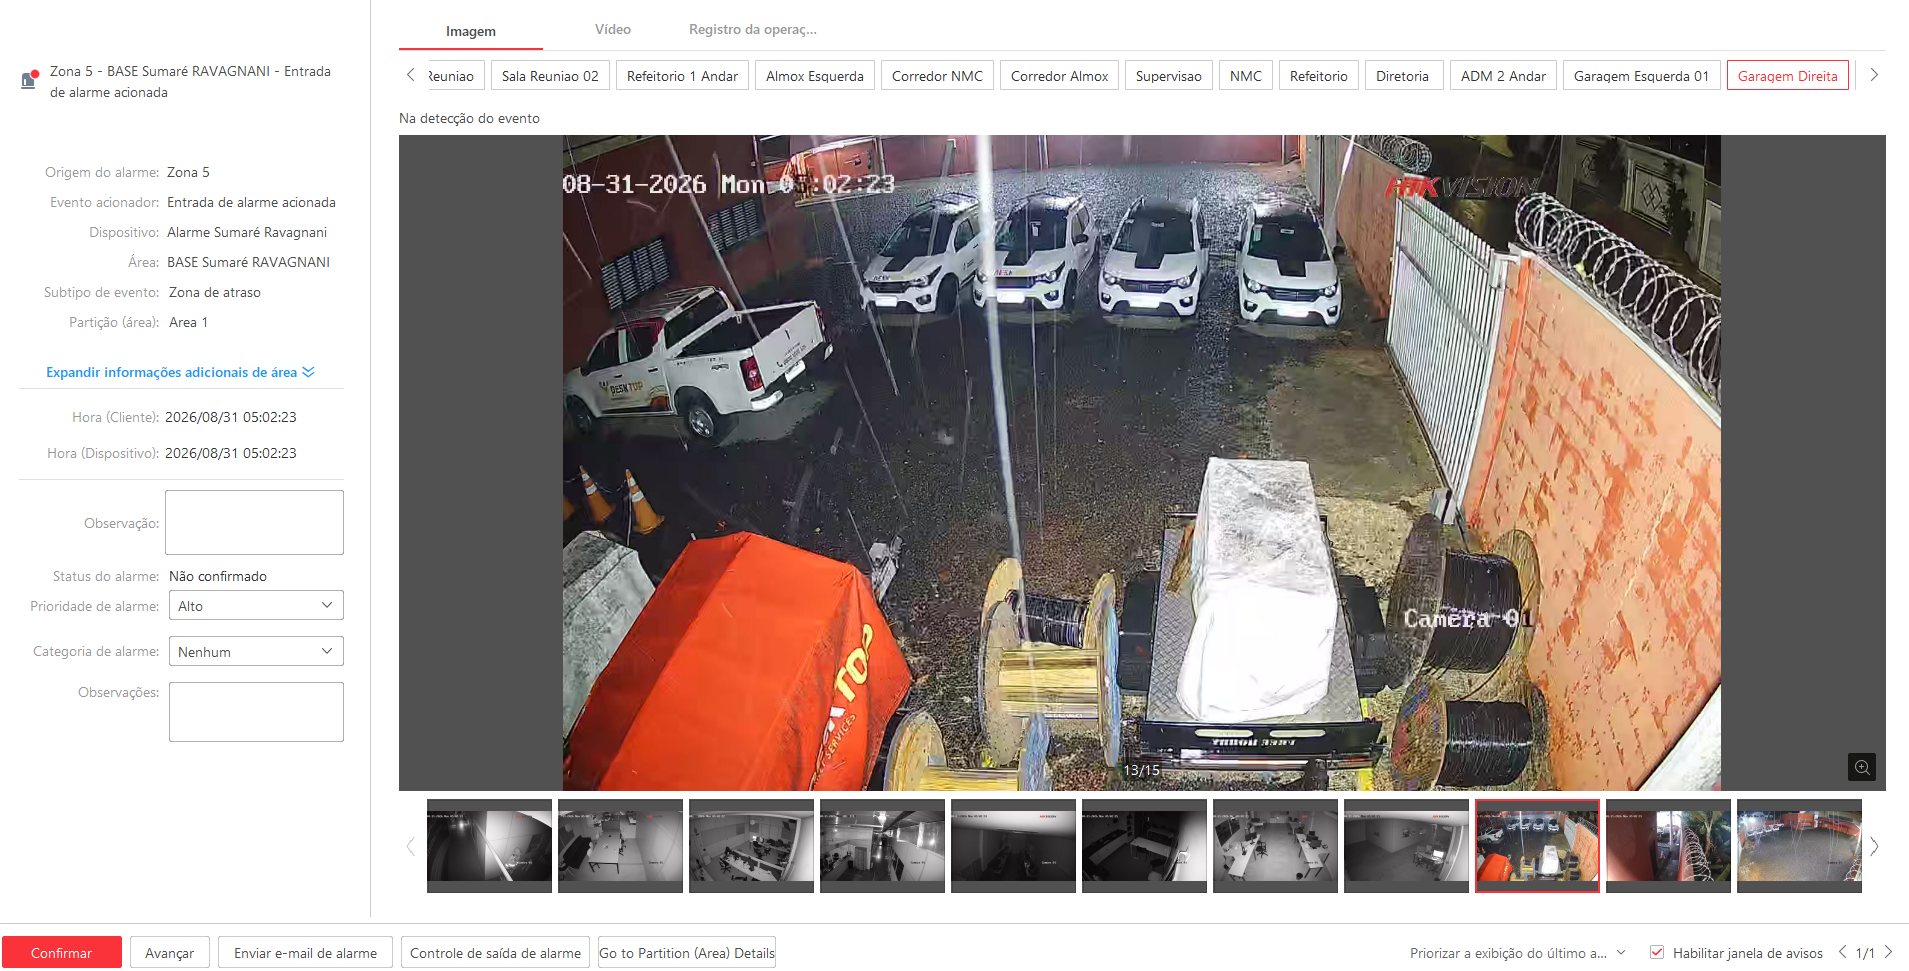Open the Registro da operação tab
The width and height of the screenshot is (1909, 971).
(x=753, y=30)
